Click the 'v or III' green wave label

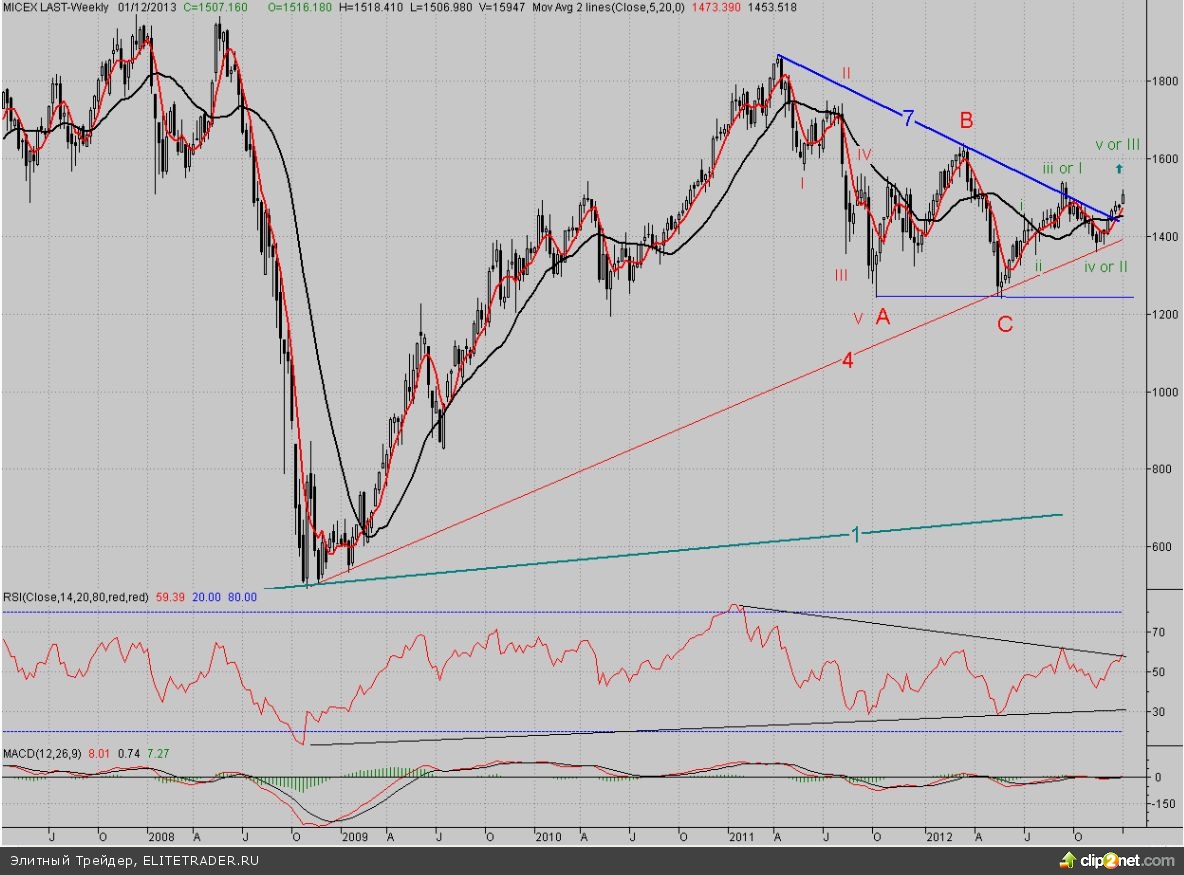(1117, 145)
